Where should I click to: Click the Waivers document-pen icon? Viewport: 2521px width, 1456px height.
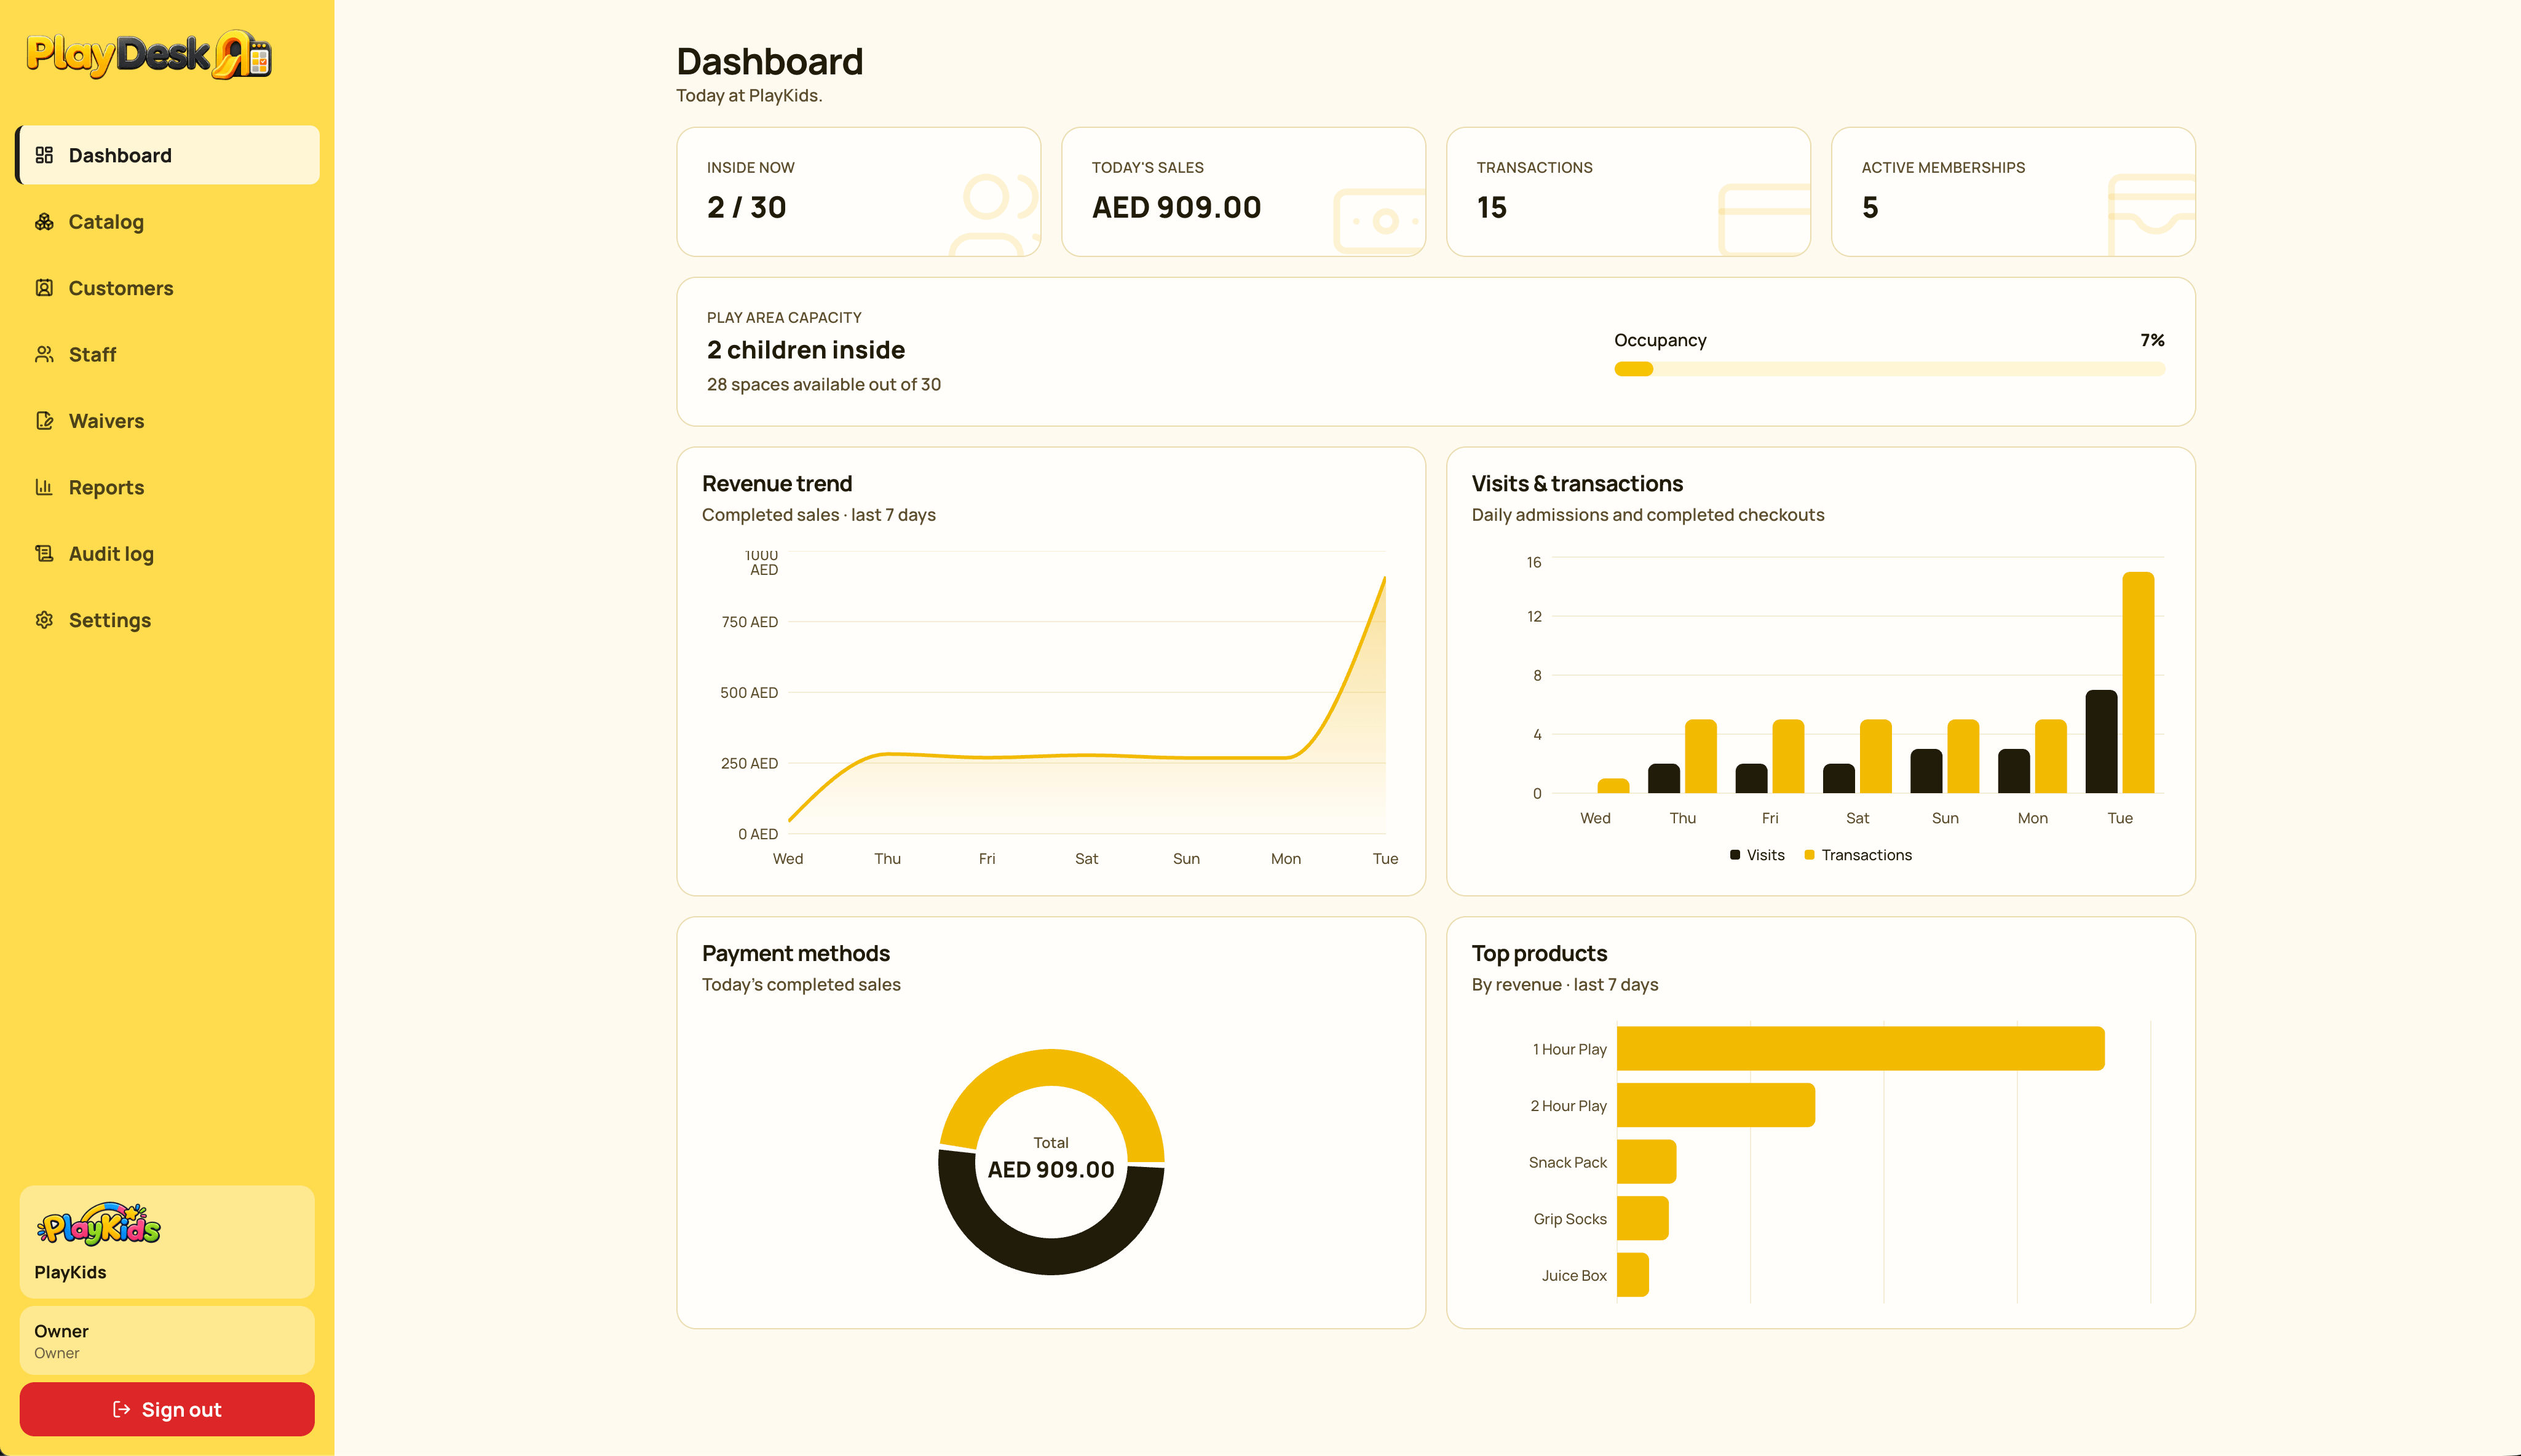click(44, 421)
